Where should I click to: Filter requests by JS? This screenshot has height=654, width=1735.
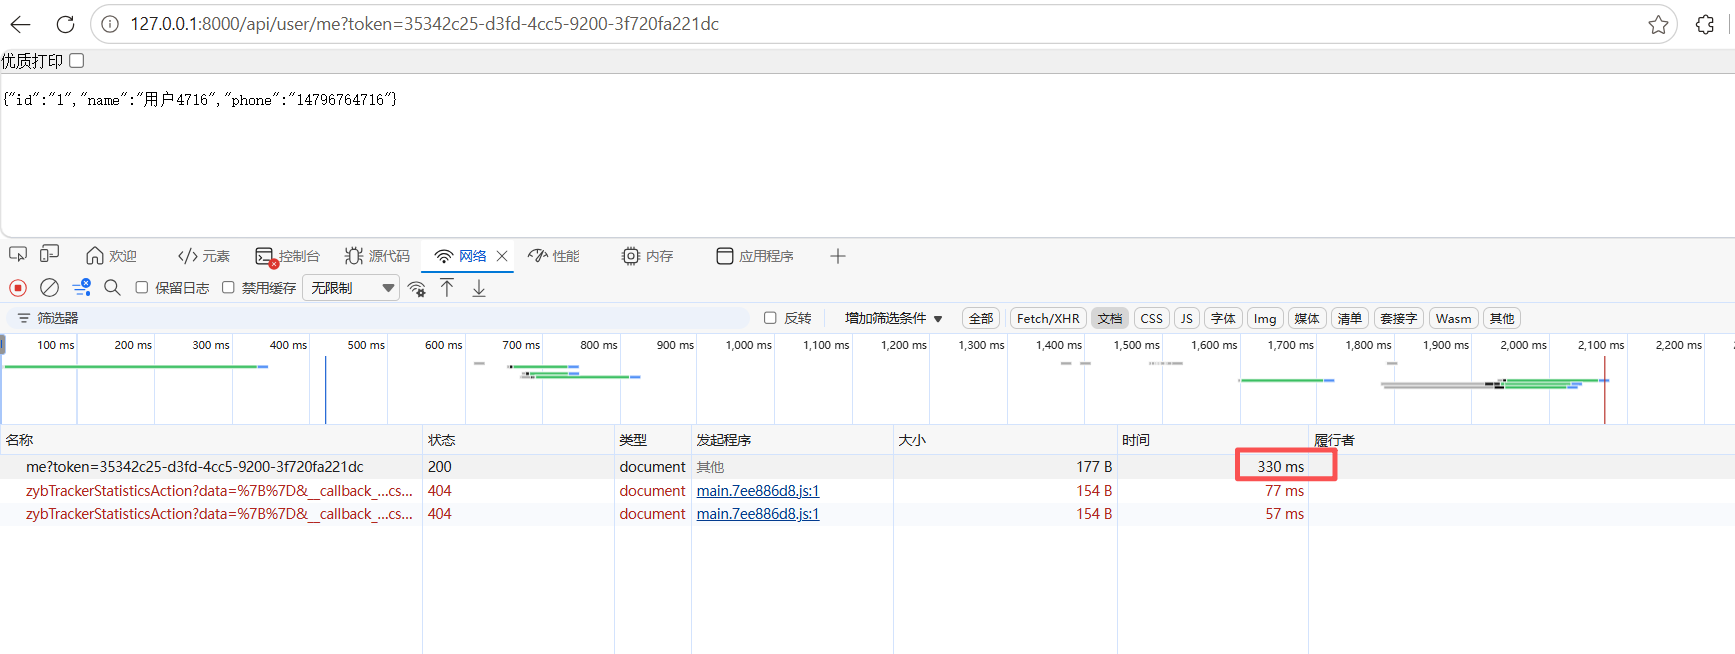click(x=1187, y=318)
